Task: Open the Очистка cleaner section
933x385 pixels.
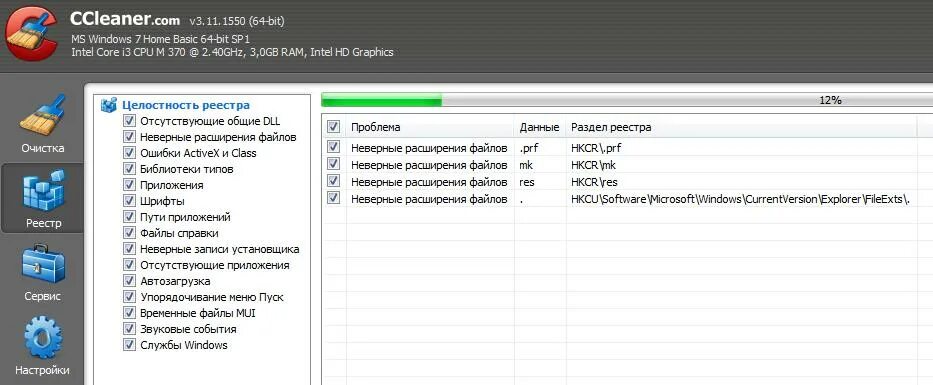Action: (42, 124)
